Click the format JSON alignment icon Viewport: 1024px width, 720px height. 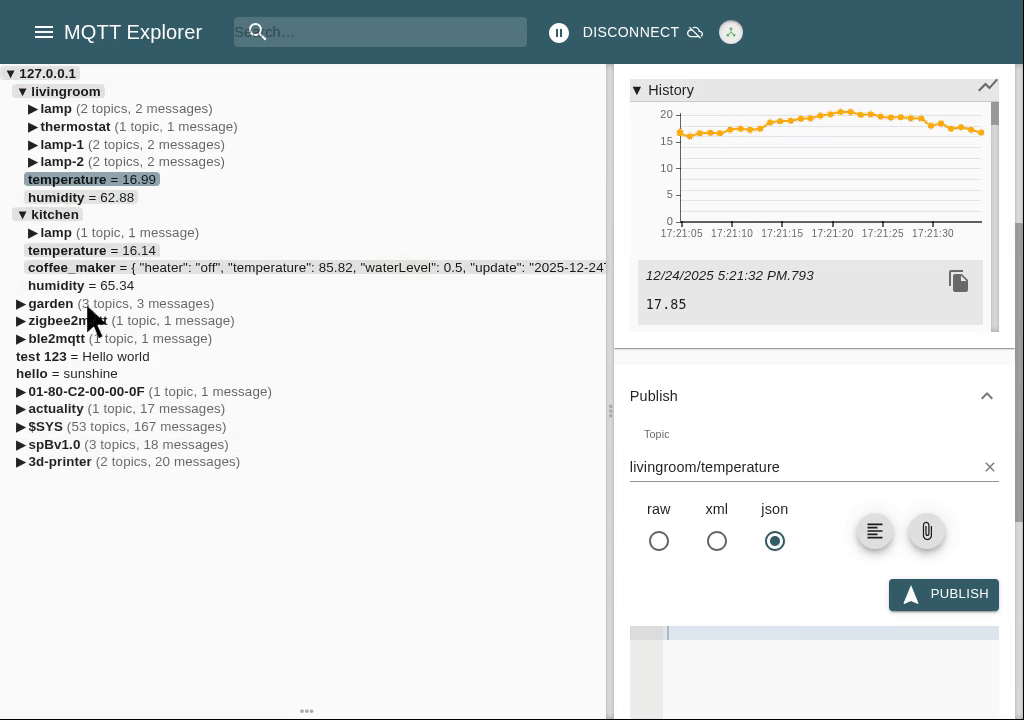875,531
